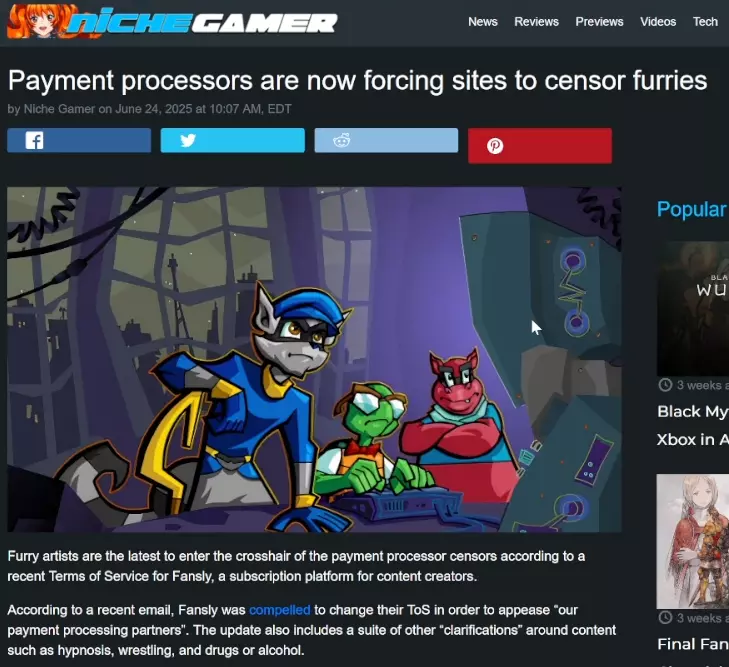729x667 pixels.
Task: Open the News menu item
Action: click(483, 22)
